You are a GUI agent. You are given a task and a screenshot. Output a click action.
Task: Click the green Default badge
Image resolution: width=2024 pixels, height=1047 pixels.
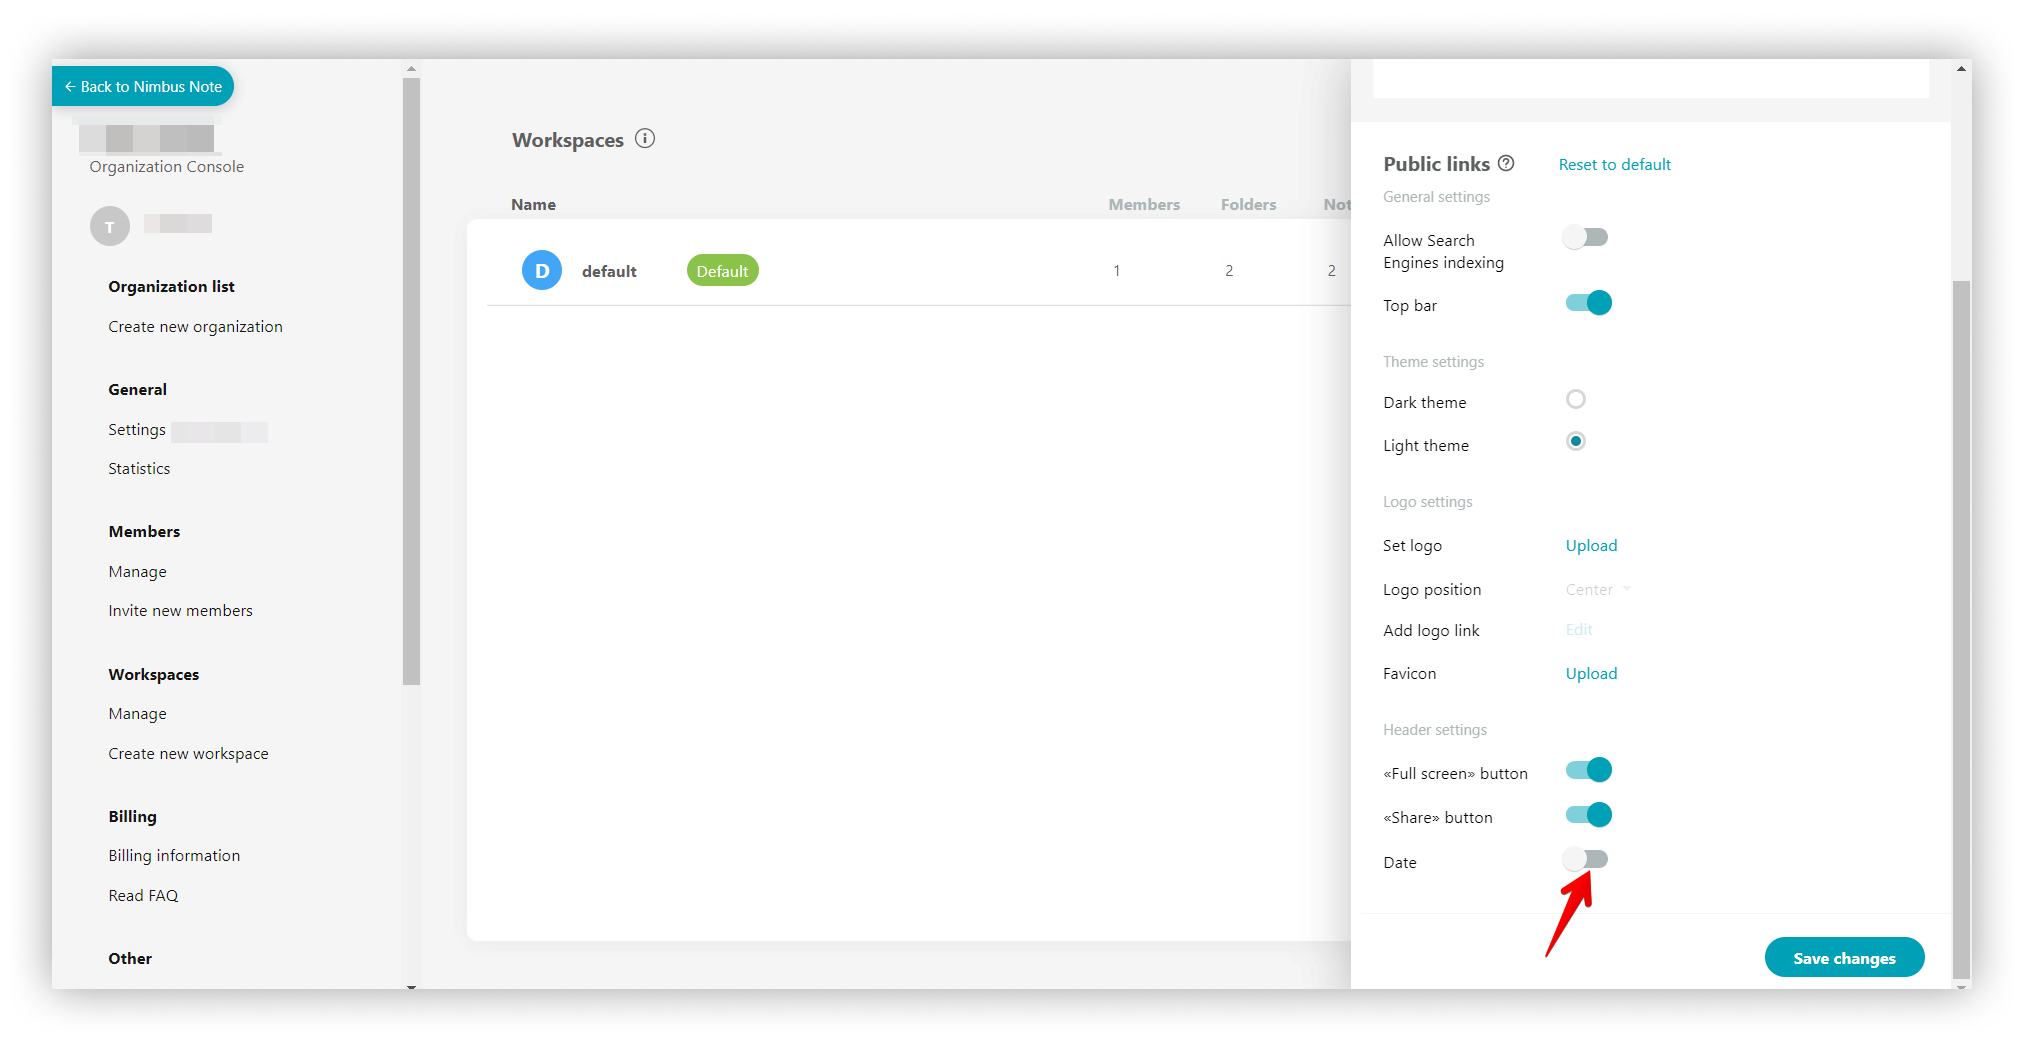tap(722, 271)
